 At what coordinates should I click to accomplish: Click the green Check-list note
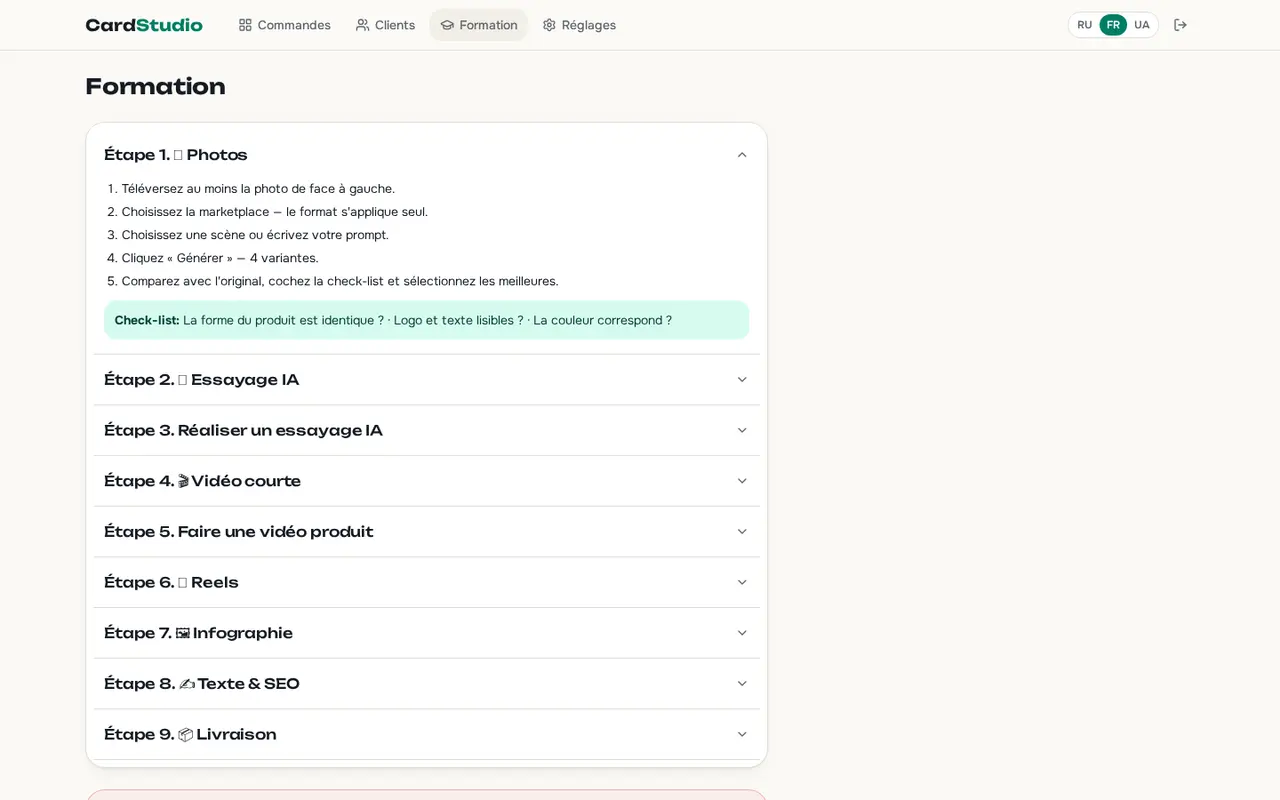click(x=427, y=320)
